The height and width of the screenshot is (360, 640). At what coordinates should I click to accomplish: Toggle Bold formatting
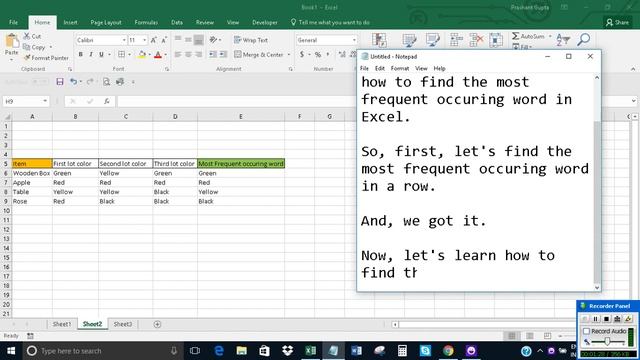click(x=80, y=54)
